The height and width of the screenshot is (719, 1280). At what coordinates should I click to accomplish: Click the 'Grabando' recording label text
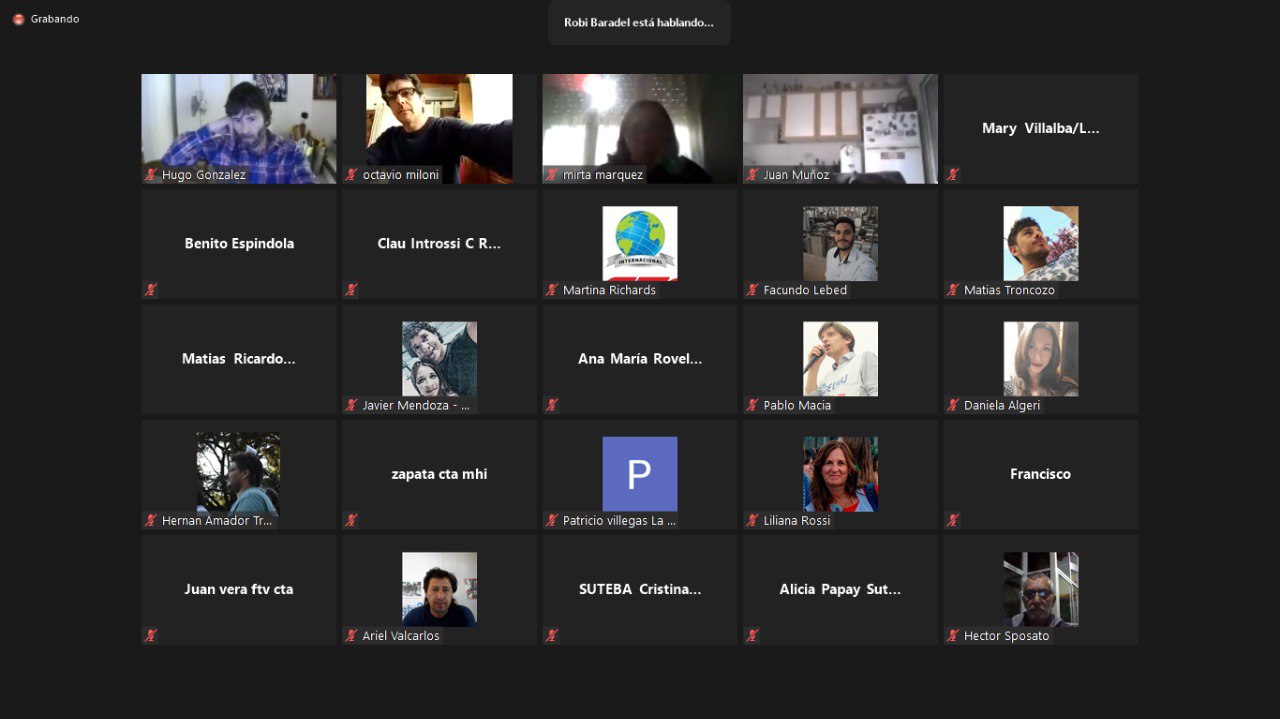(55, 19)
